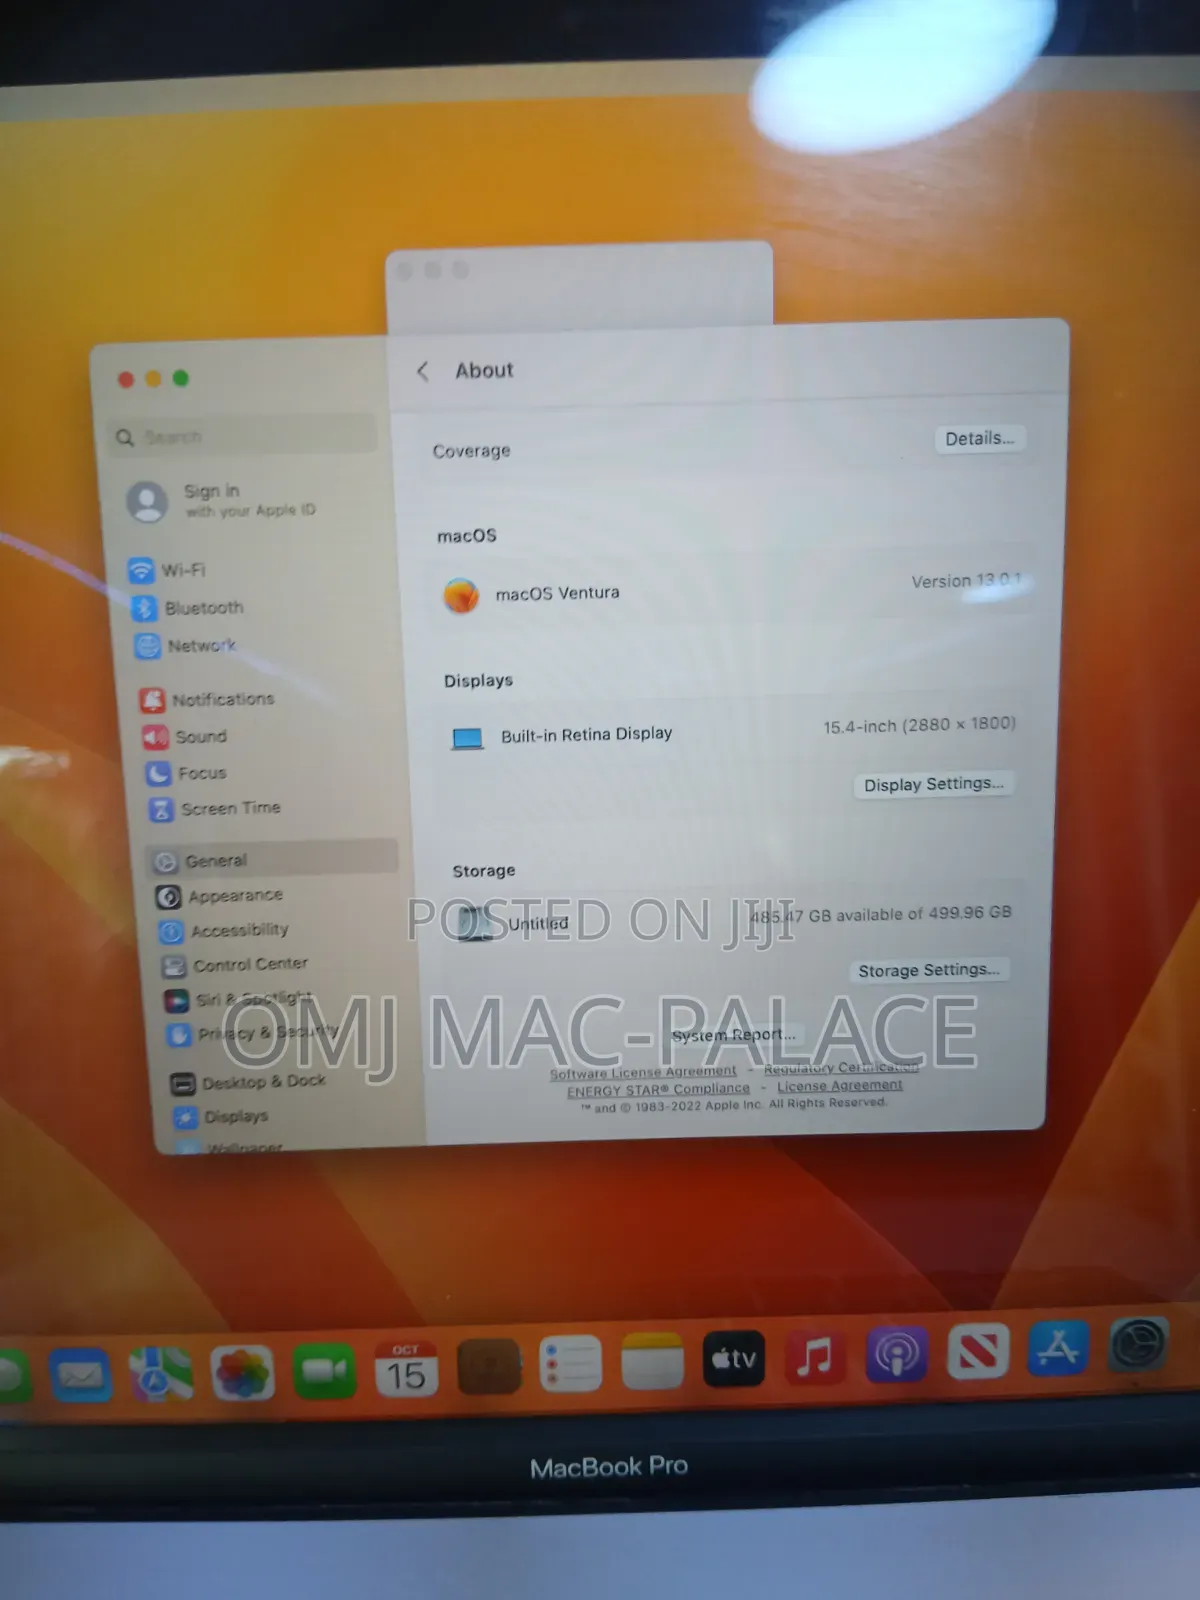Open FaceTime from the Dock
The image size is (1200, 1600).
point(324,1370)
